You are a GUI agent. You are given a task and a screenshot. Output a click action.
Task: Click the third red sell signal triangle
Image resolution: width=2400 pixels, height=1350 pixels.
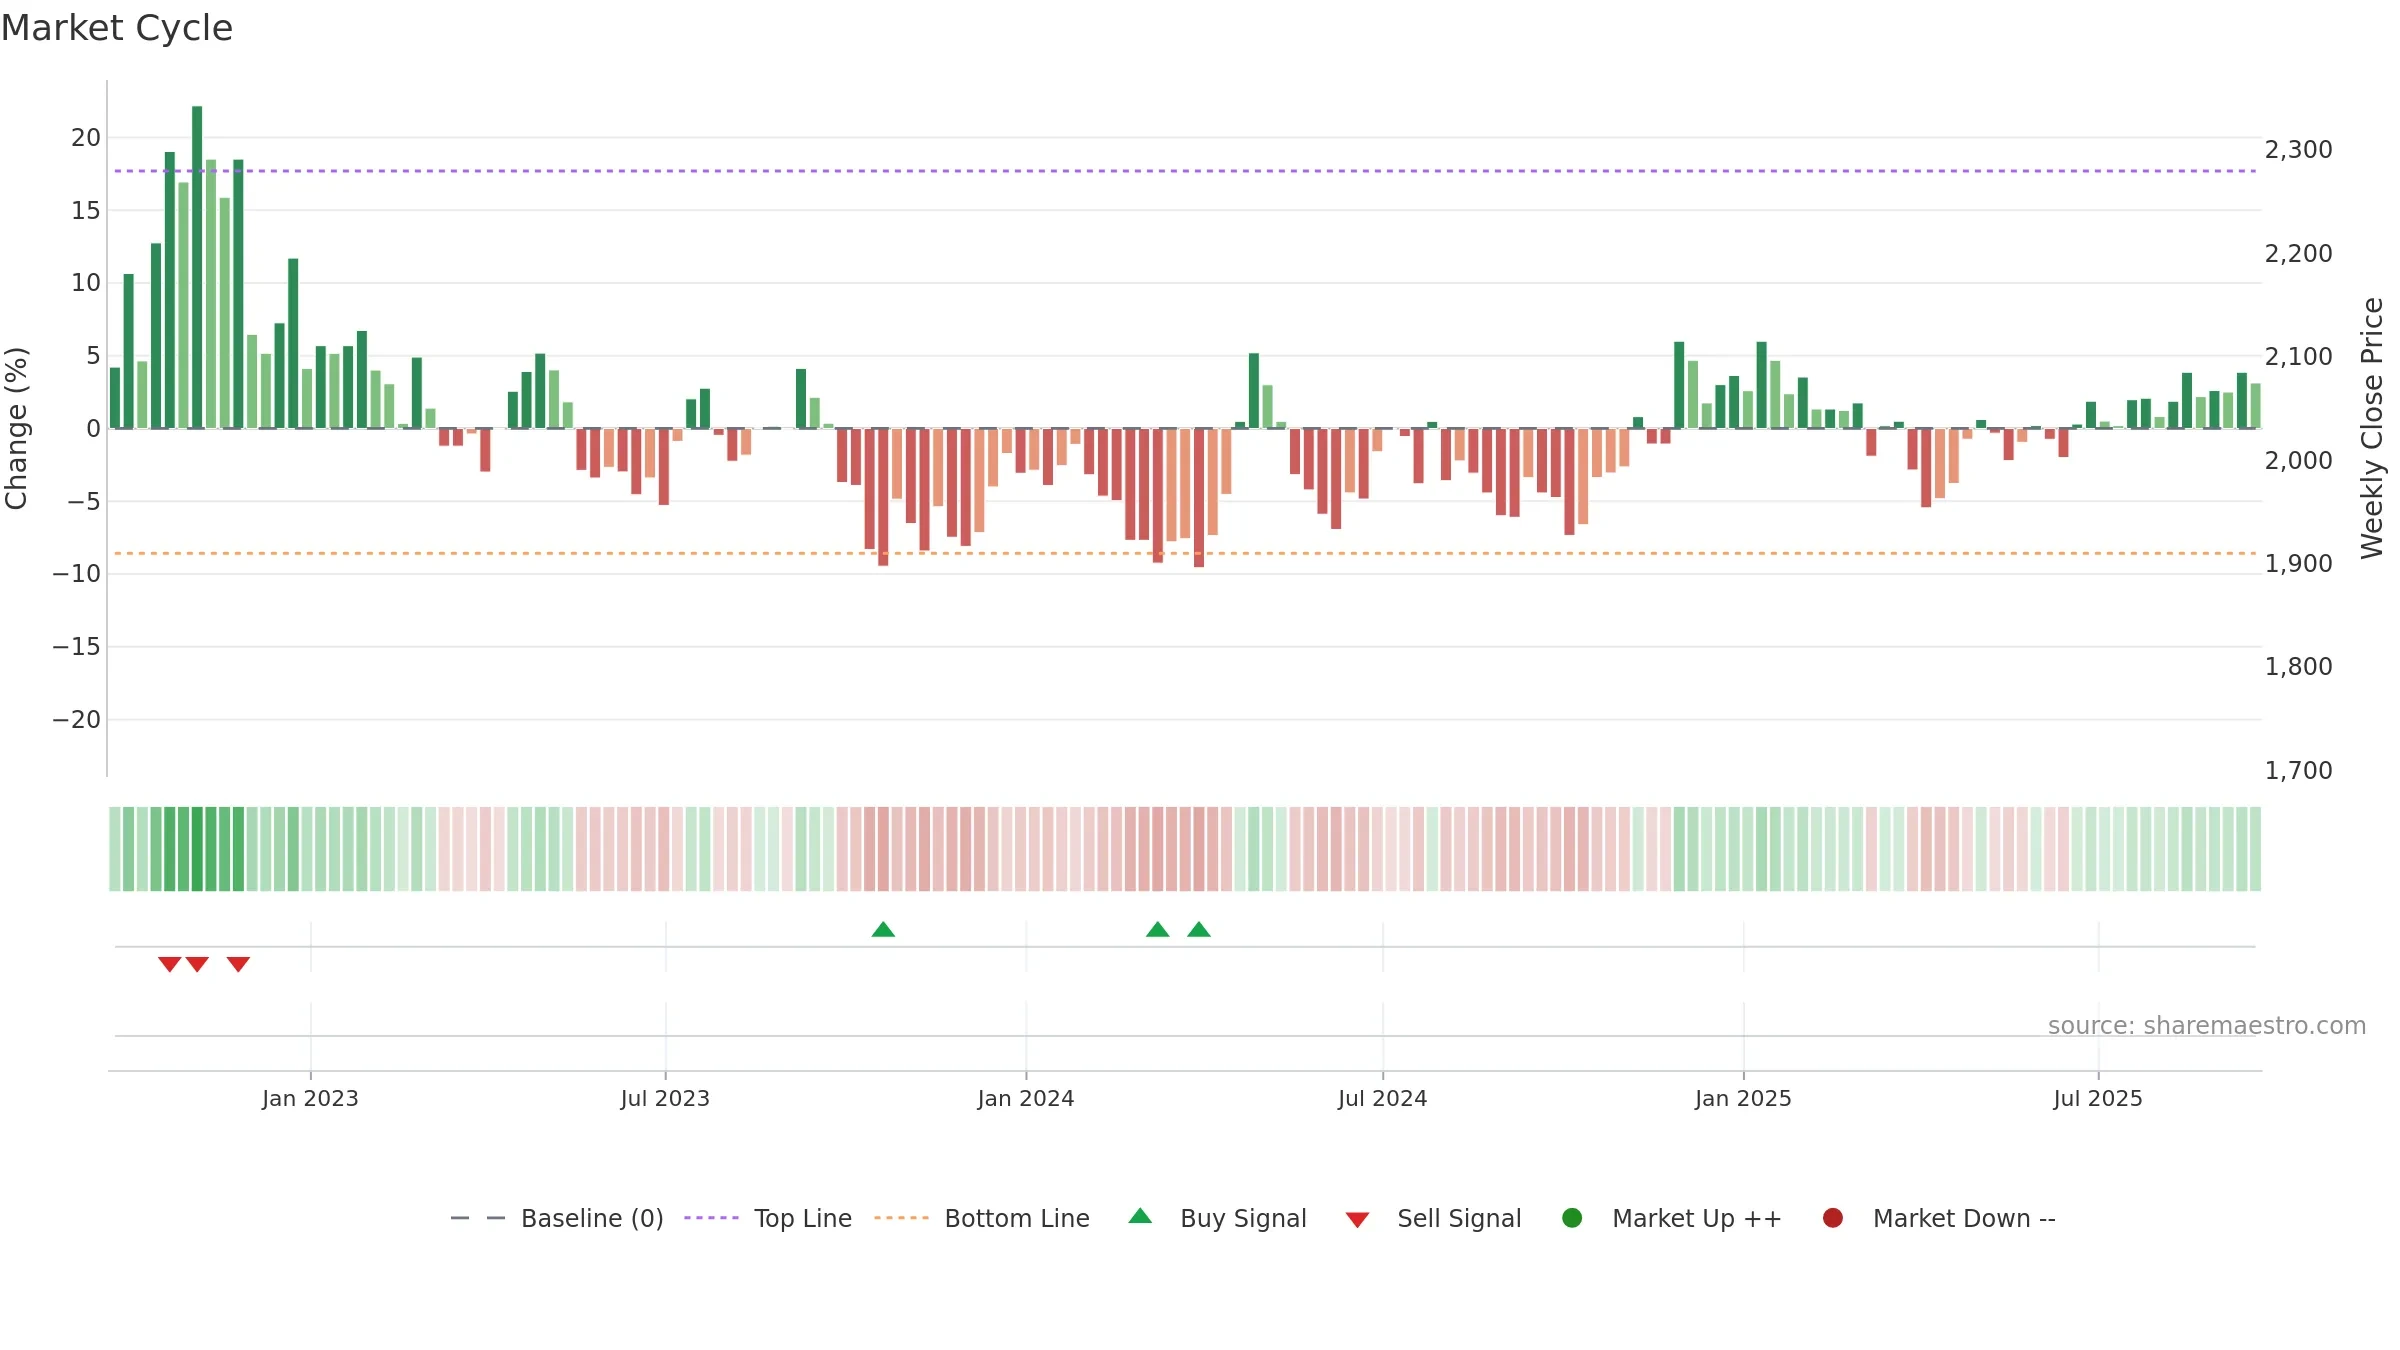click(x=238, y=964)
